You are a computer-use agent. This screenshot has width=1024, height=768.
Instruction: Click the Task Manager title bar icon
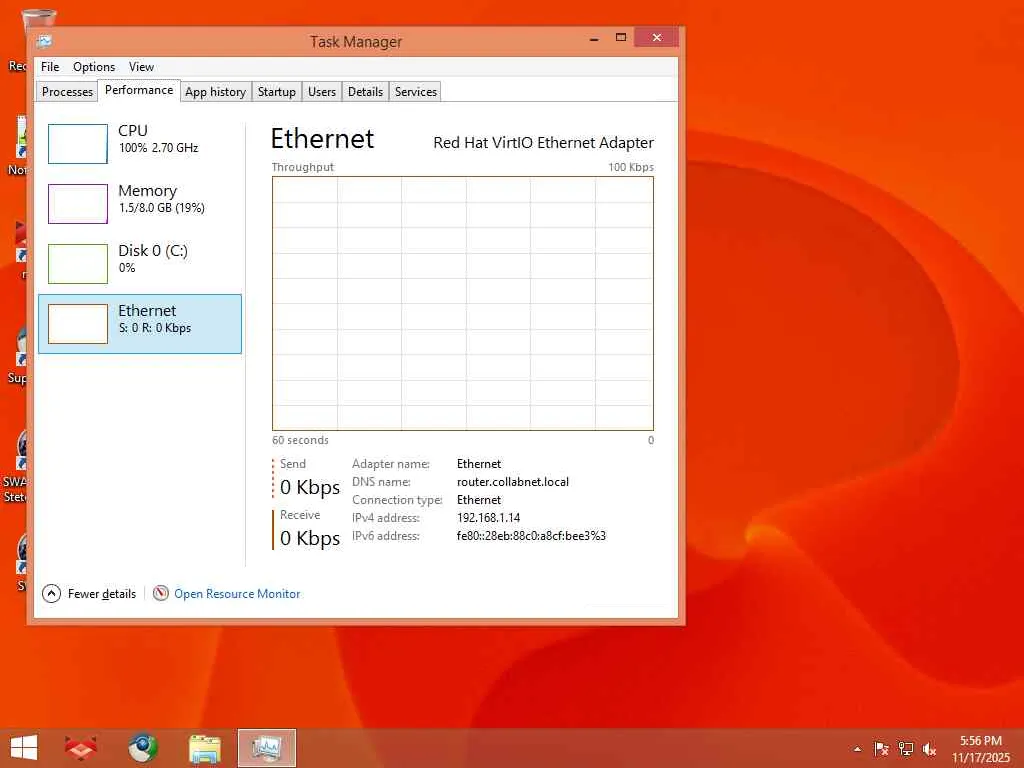coord(44,41)
